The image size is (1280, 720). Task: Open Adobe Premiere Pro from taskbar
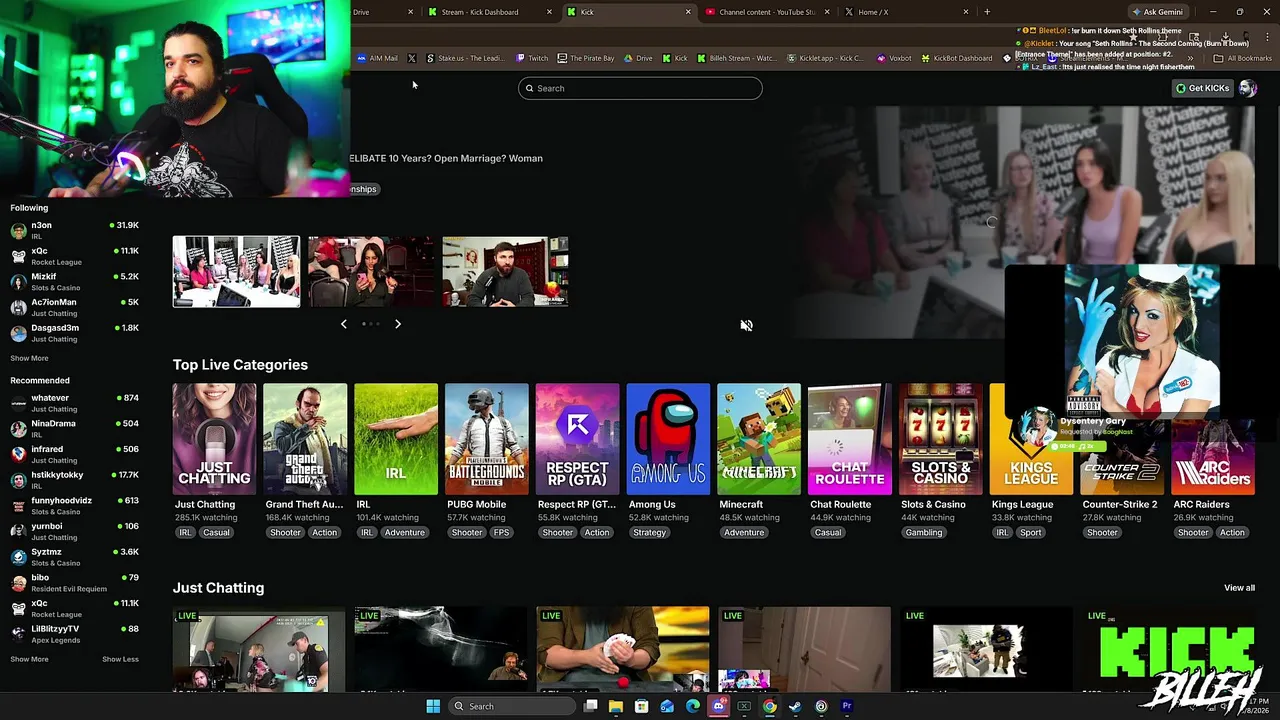pos(847,706)
